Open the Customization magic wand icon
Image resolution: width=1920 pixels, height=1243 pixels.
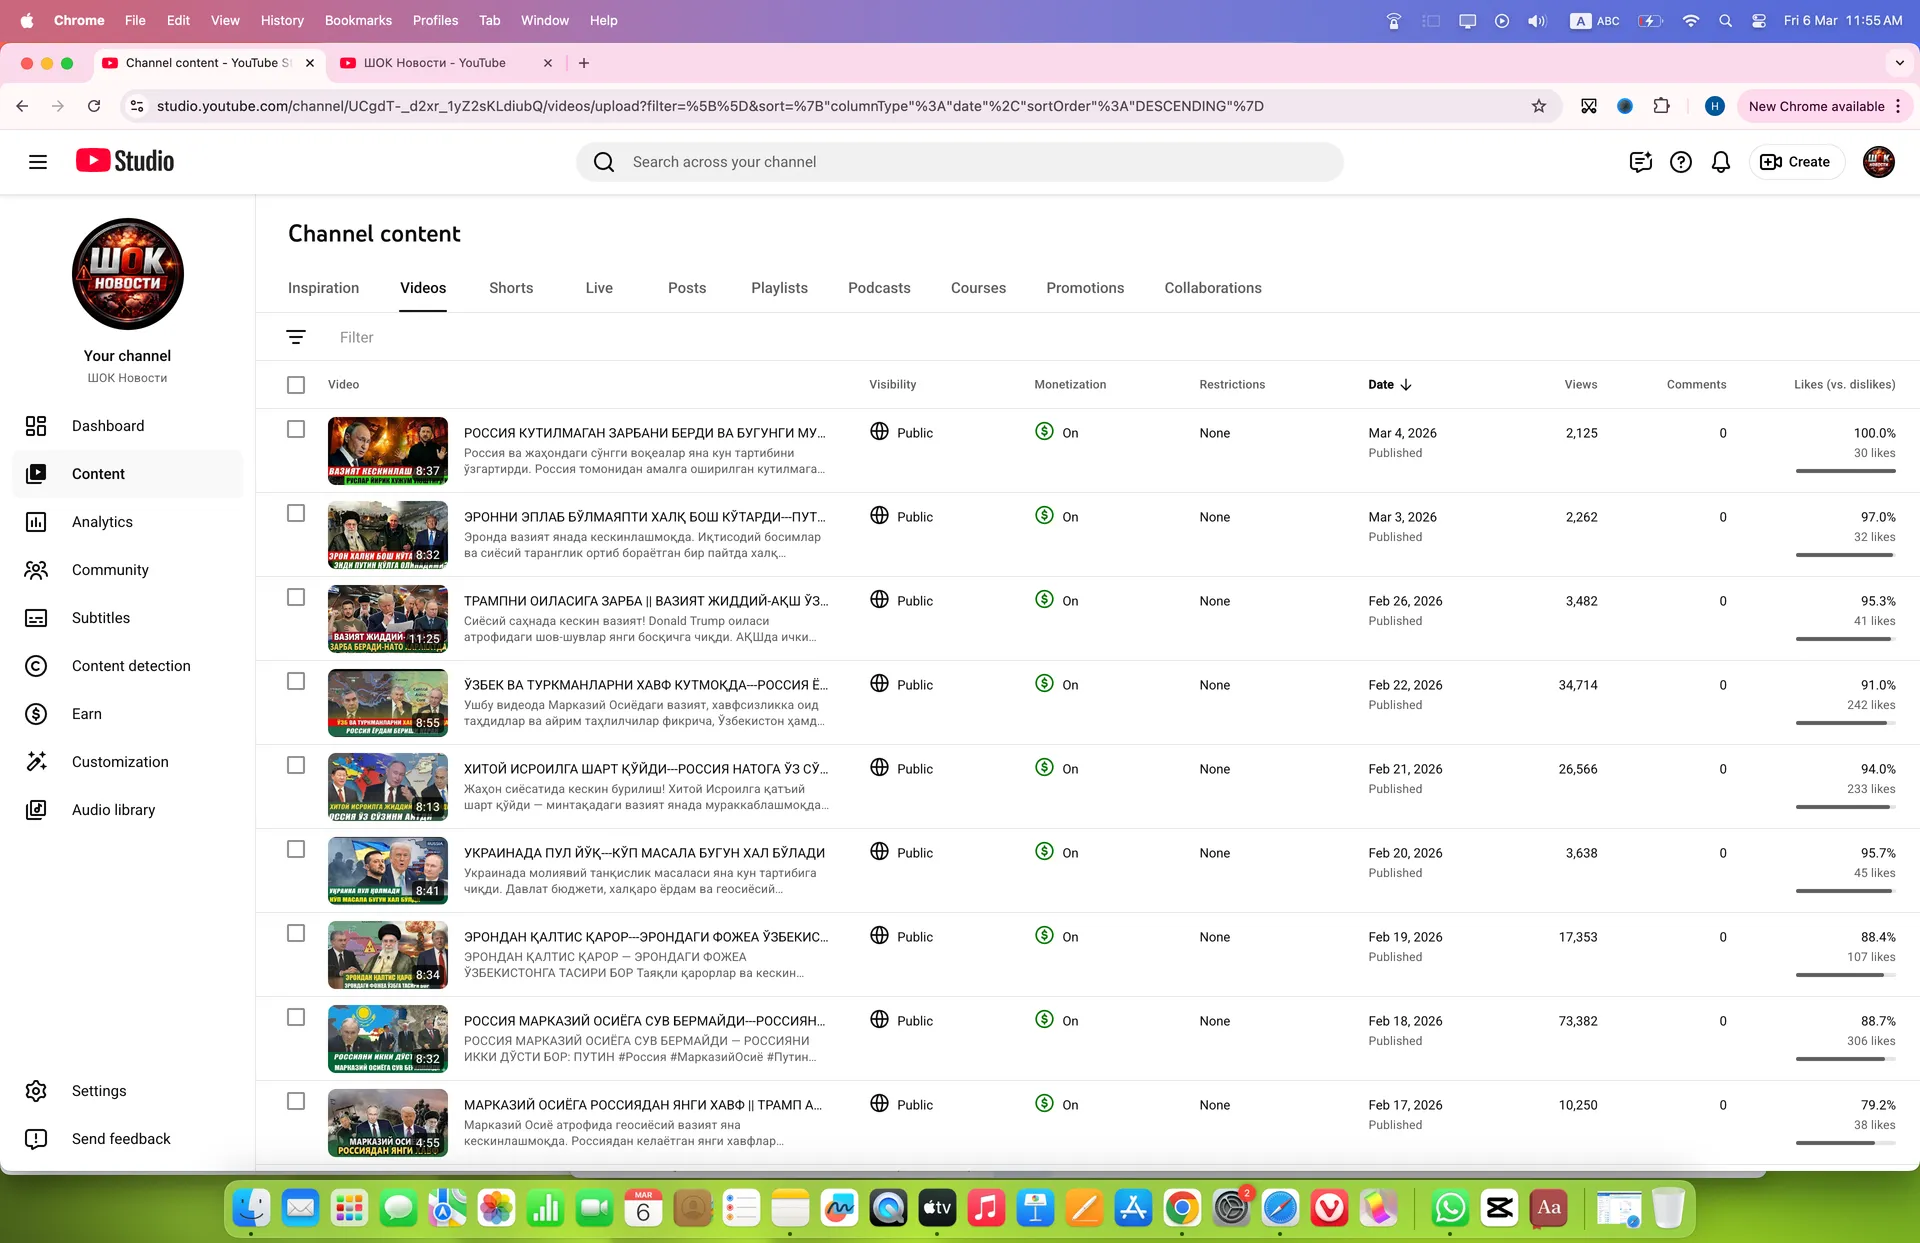[36, 762]
